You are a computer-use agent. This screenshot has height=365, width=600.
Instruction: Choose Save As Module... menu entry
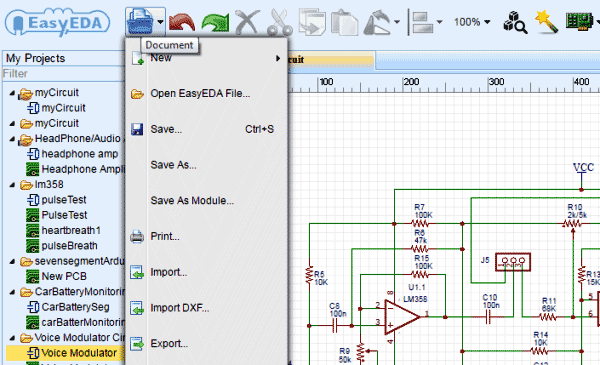207,200
